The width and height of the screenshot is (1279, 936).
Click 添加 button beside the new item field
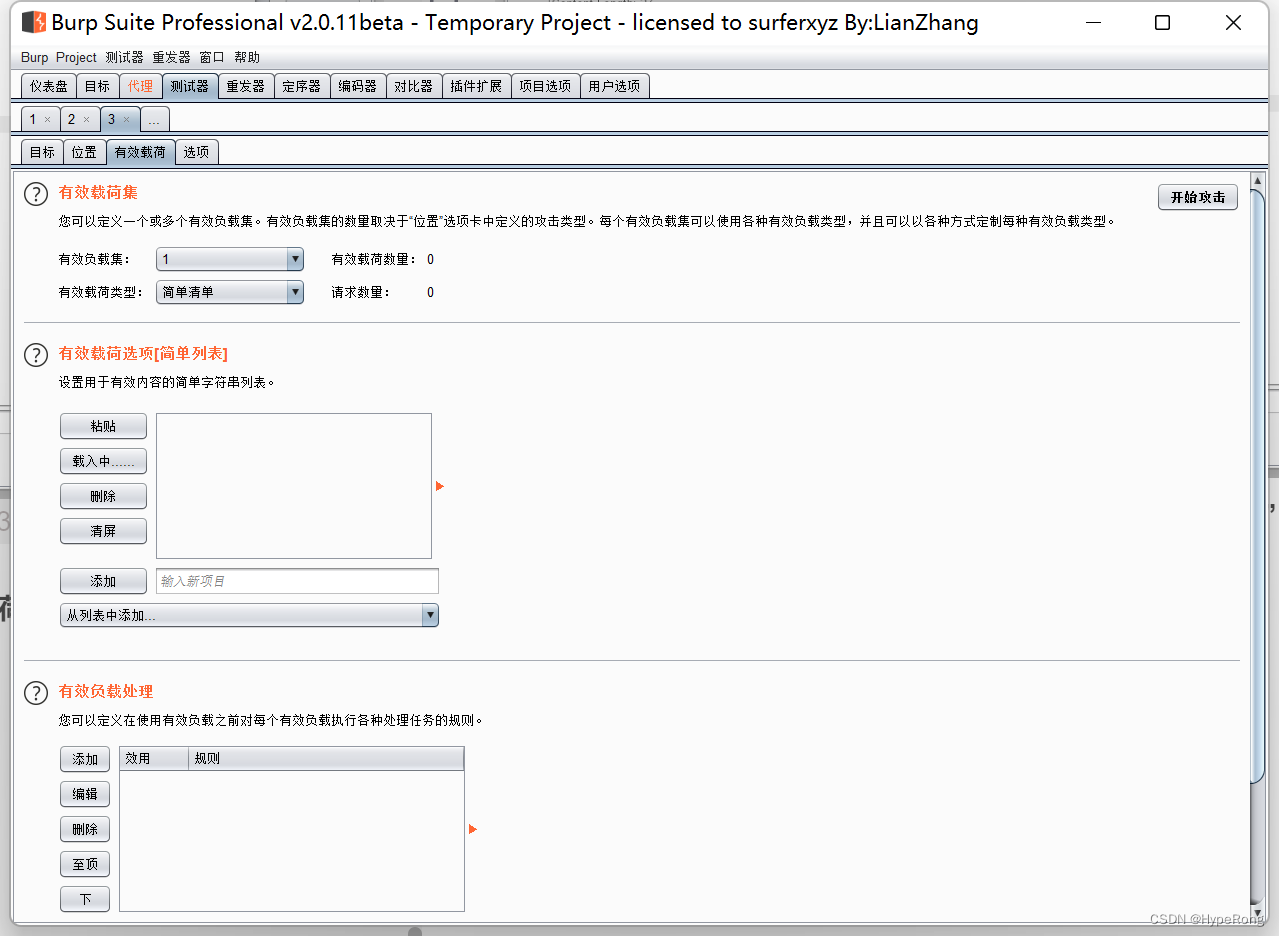point(103,581)
